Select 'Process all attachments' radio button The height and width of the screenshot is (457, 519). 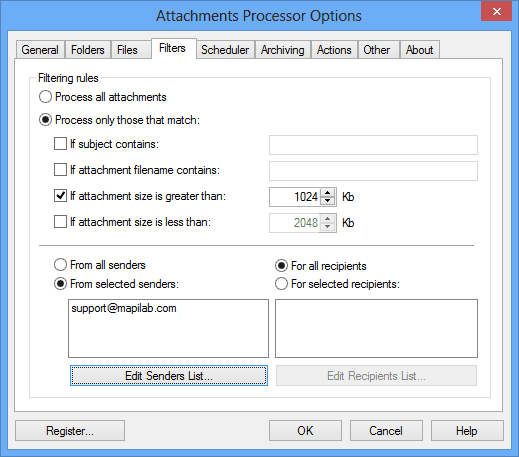coord(45,97)
